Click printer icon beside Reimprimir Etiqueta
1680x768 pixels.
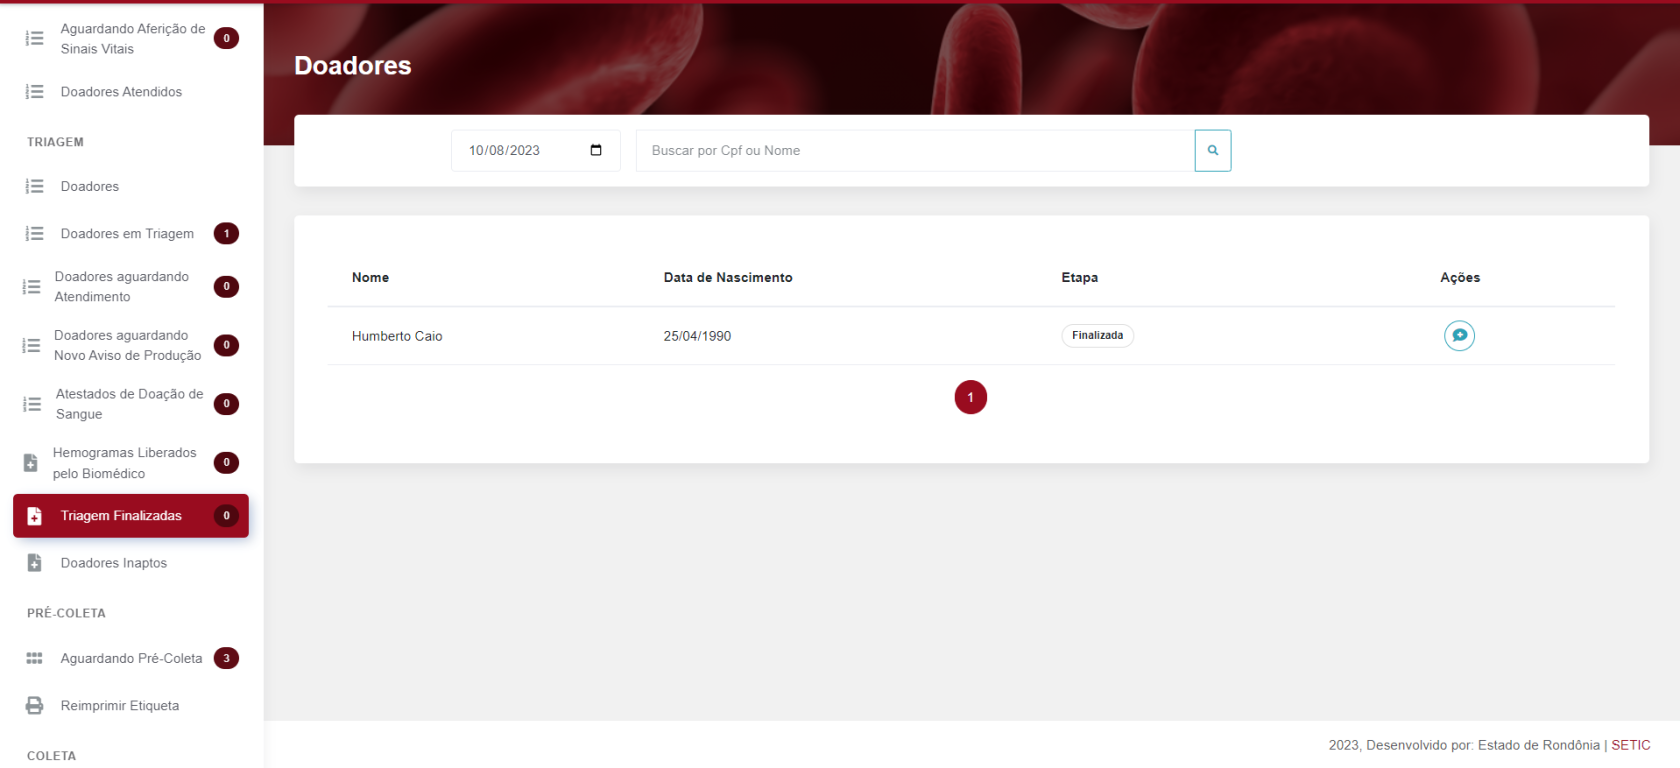[x=34, y=705]
